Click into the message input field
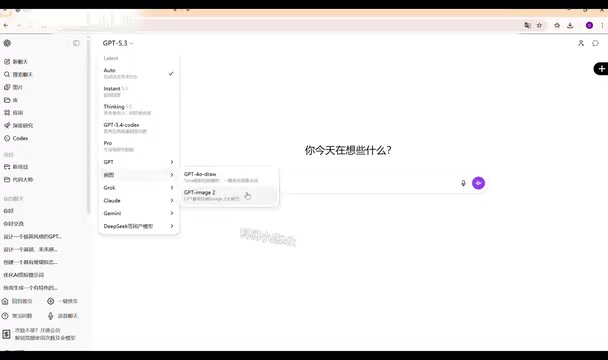608x360 pixels. point(368,183)
